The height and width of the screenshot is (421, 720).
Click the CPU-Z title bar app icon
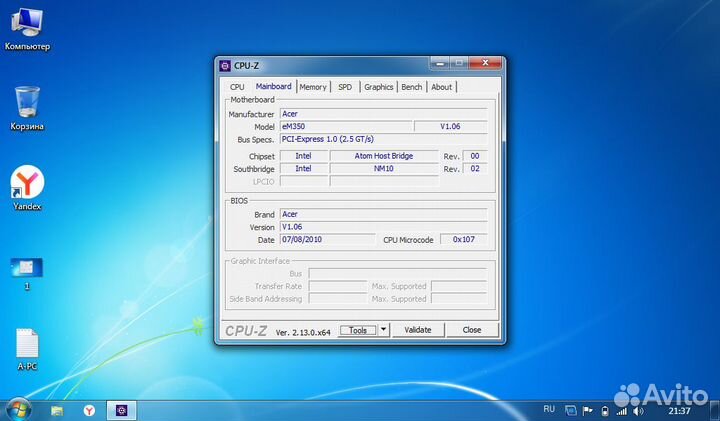[225, 66]
